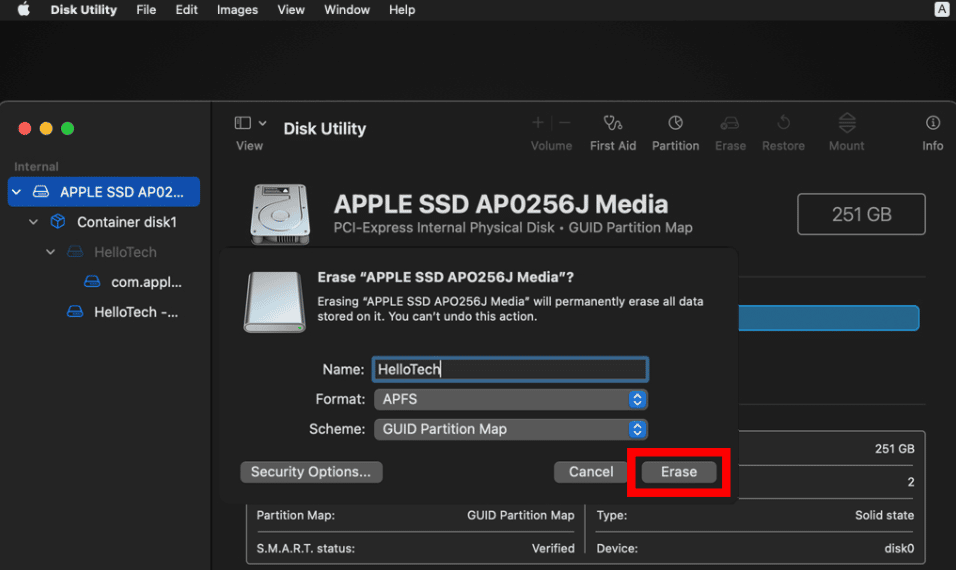Select Container disk1 in sidebar
The width and height of the screenshot is (956, 570).
click(126, 222)
